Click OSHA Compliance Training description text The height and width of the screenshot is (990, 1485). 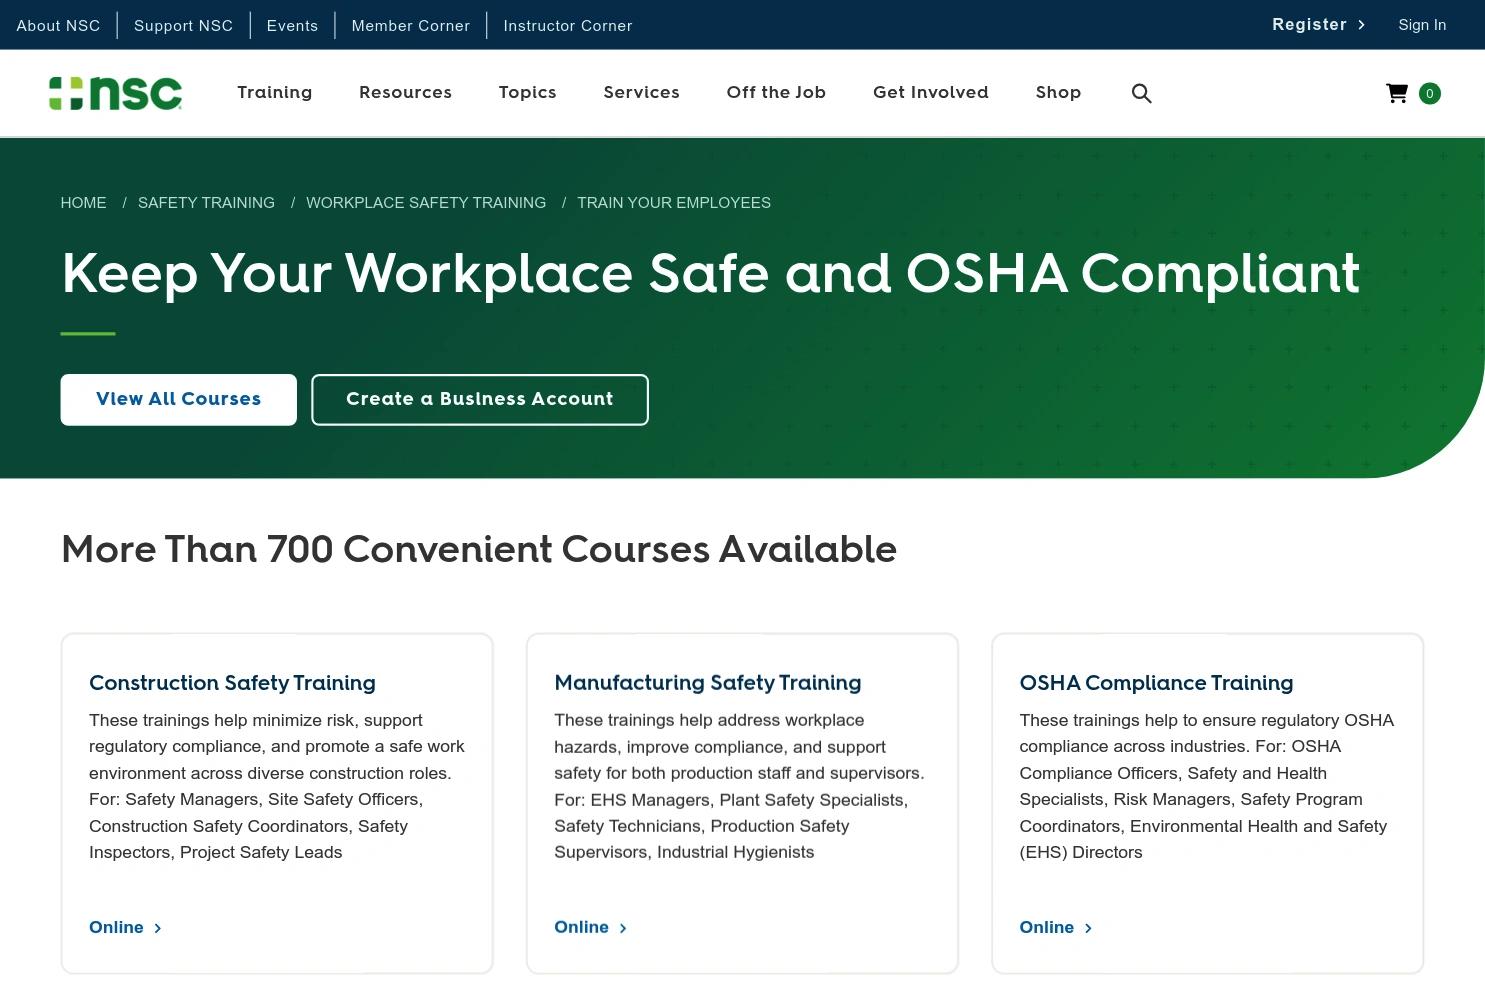[1206, 786]
